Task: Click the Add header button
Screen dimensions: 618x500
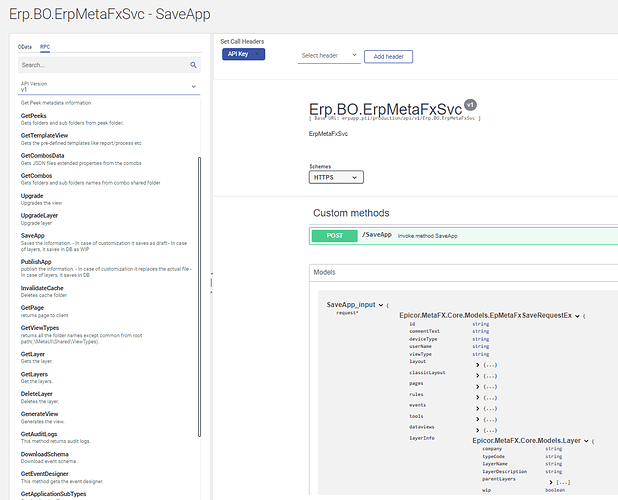Action: [x=388, y=57]
